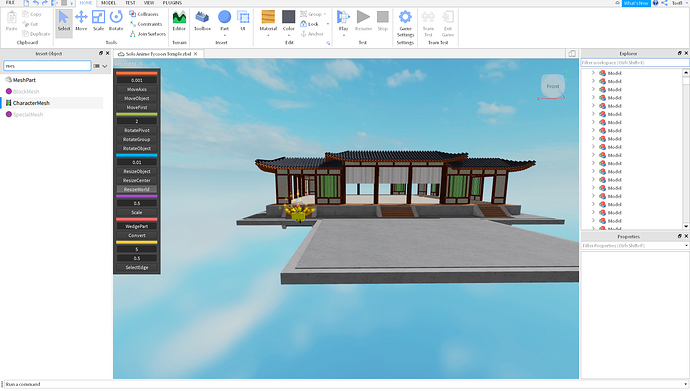The image size is (690, 391).
Task: Click Front face of view cube
Action: pos(553,86)
